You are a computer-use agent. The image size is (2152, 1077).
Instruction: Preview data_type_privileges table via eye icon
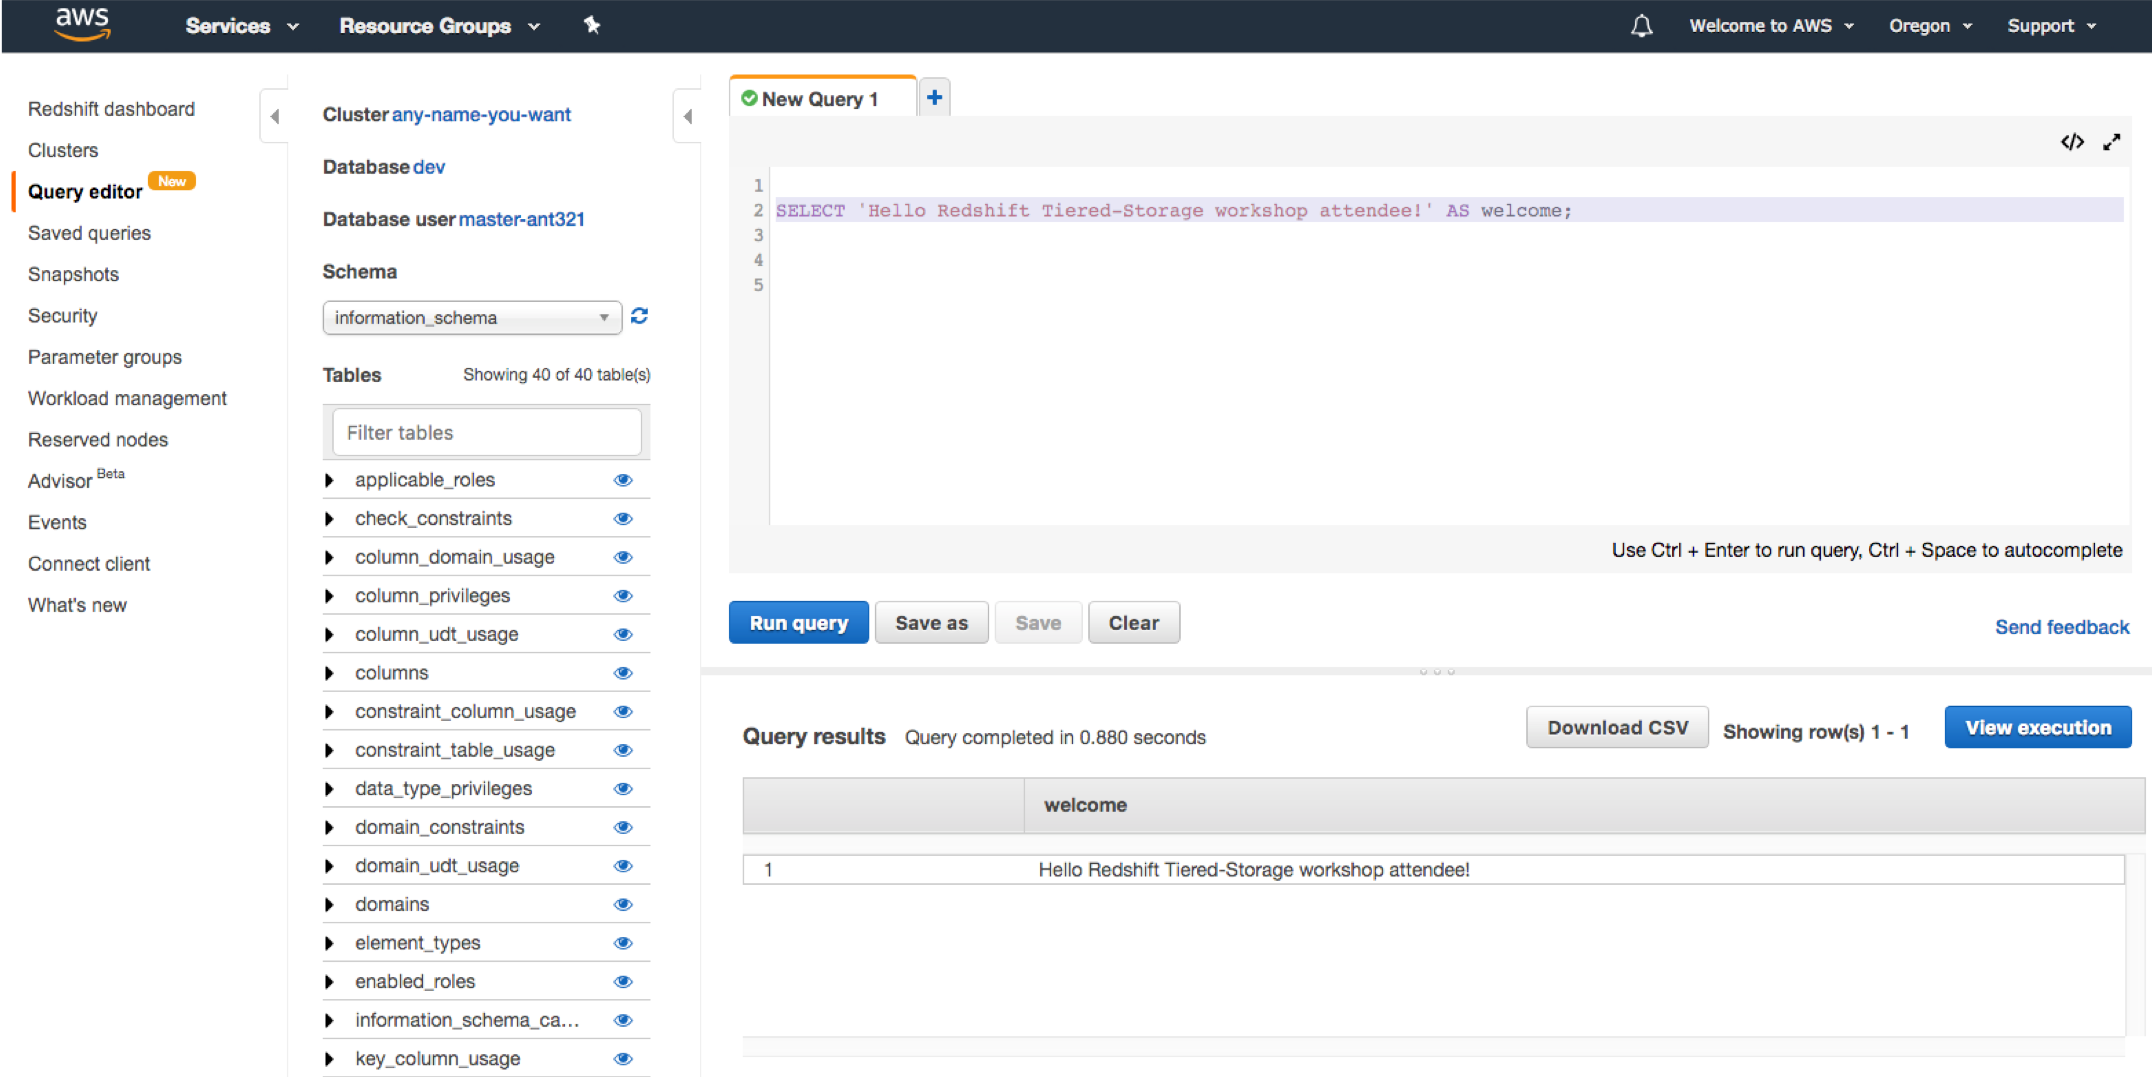click(623, 788)
